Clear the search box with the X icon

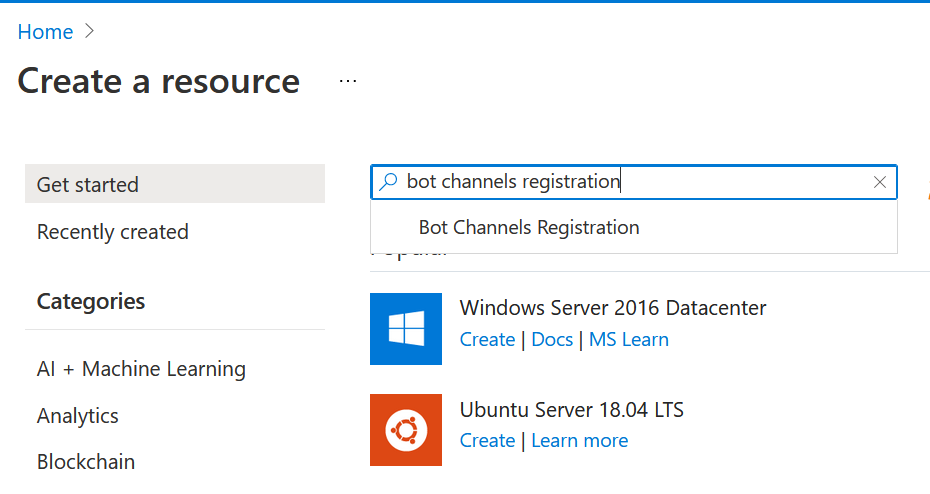(879, 182)
